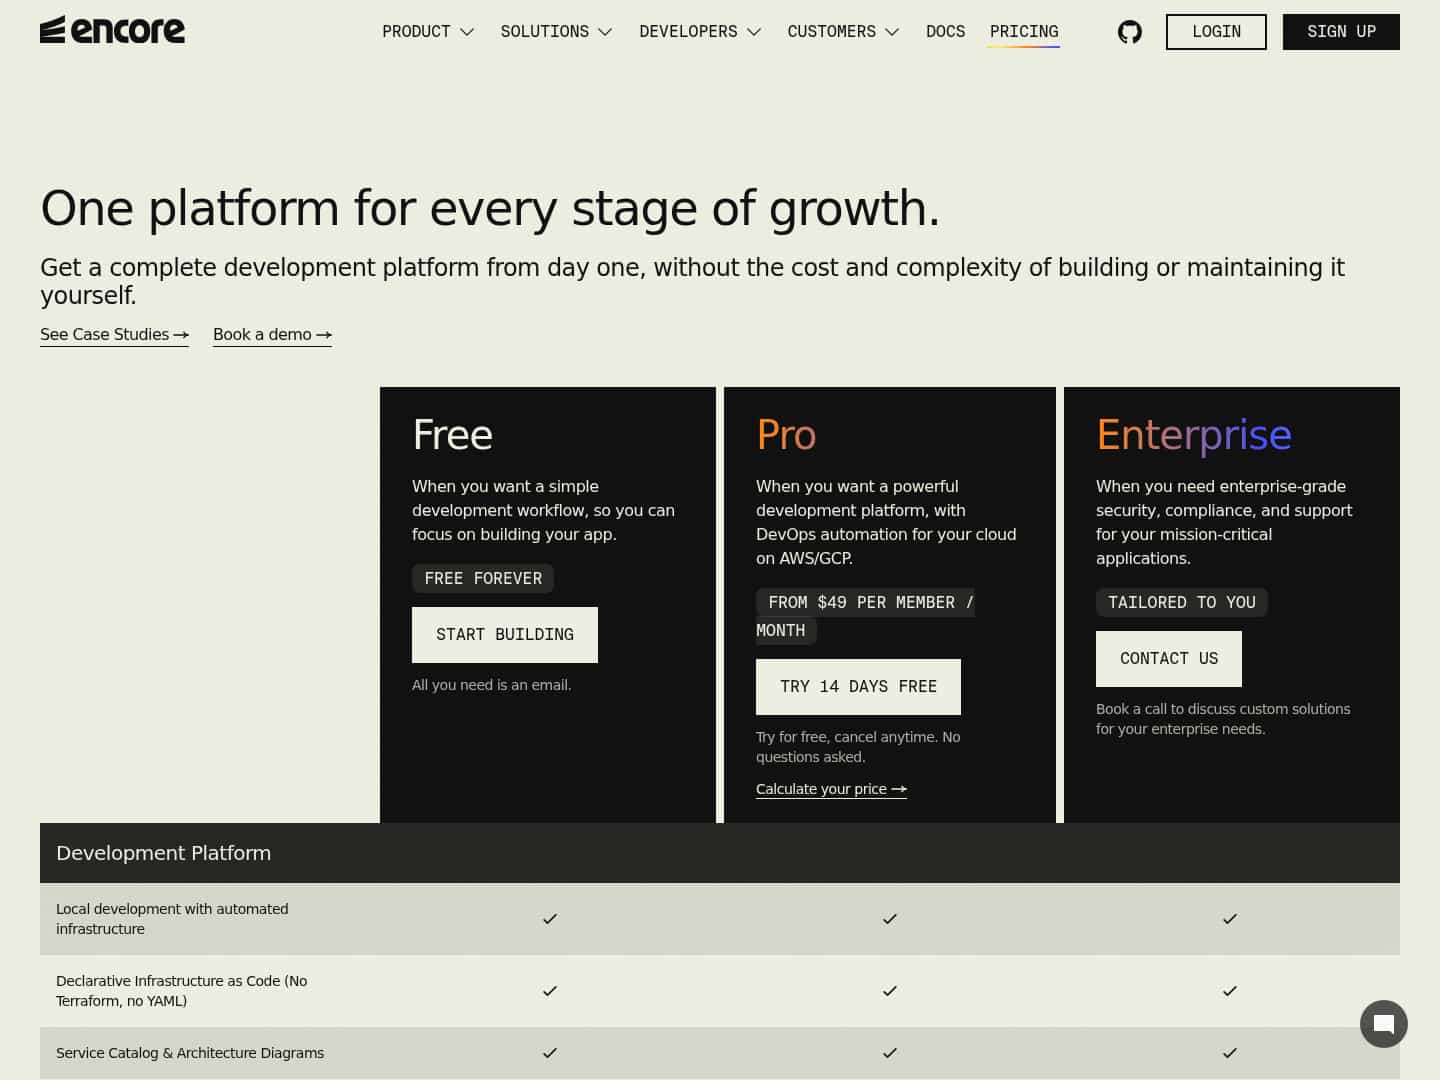1440x1080 pixels.
Task: Click the All you need is an email note
Action: click(492, 685)
